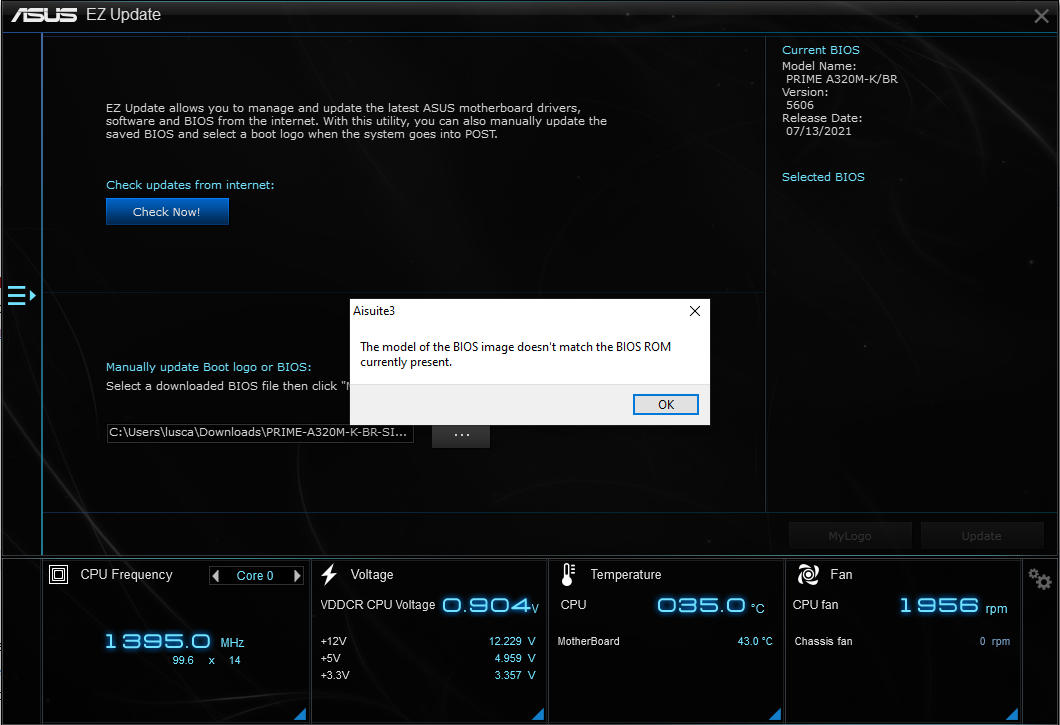1060x725 pixels.
Task: Close the EZ Update window
Action: (1041, 16)
